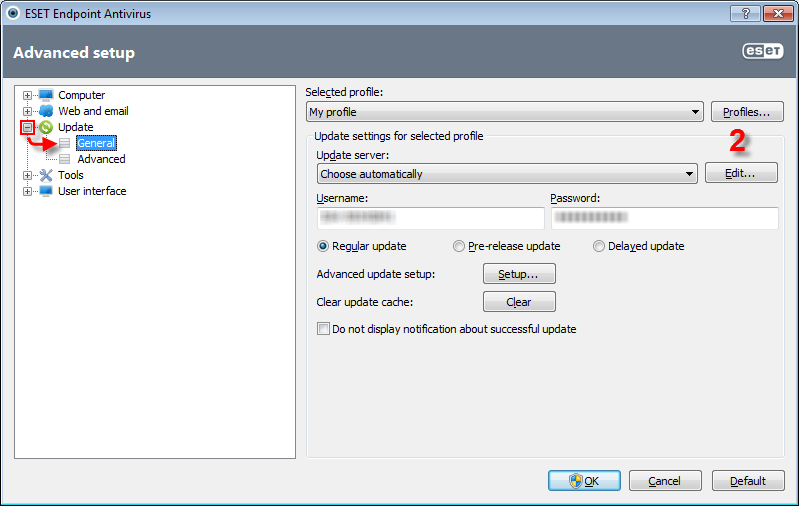Click inside the Password field

click(x=664, y=218)
